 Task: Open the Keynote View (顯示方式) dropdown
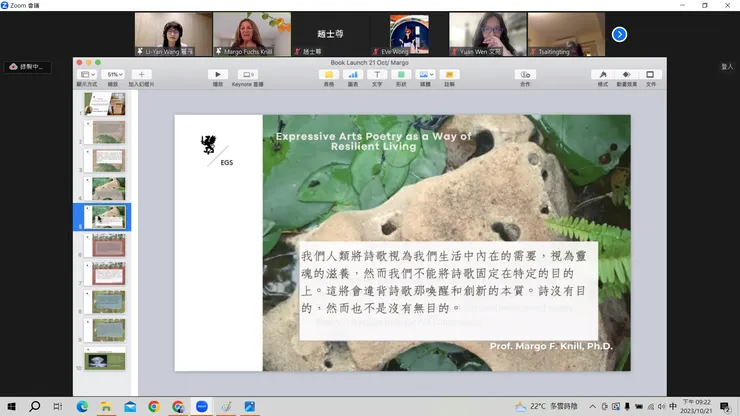(x=87, y=75)
